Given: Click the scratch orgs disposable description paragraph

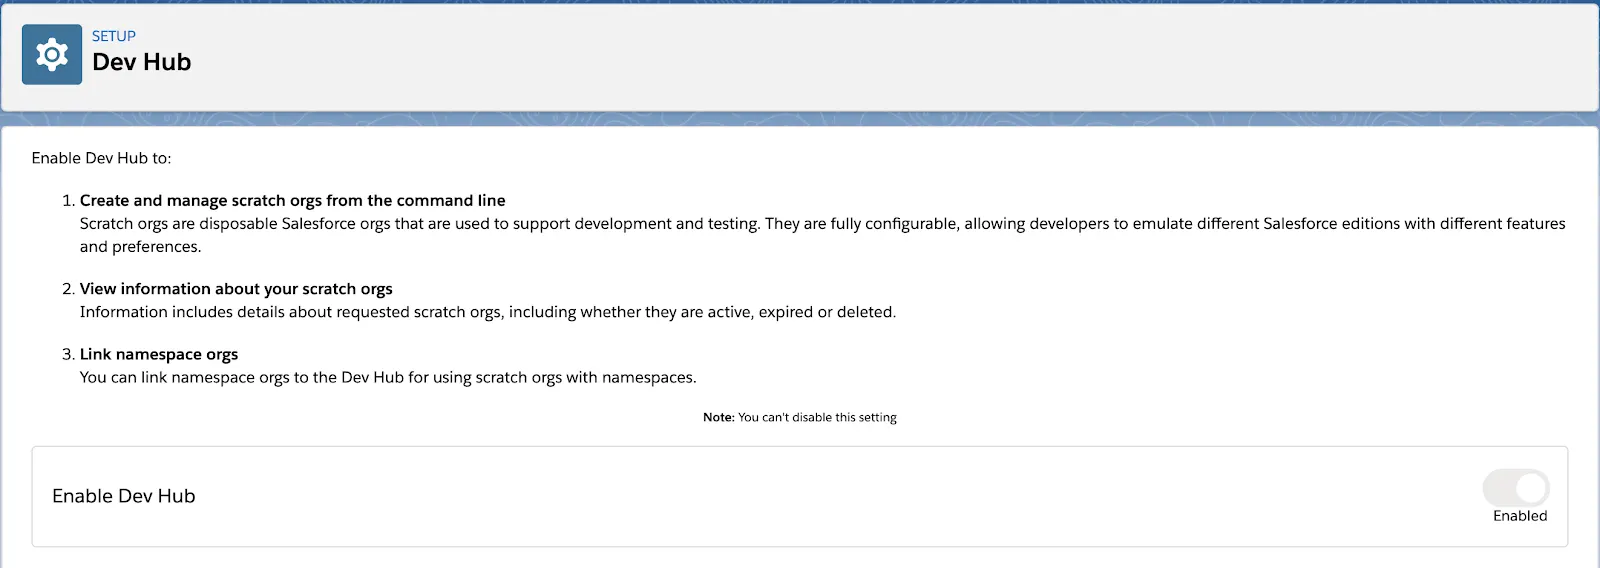Looking at the screenshot, I should 823,235.
